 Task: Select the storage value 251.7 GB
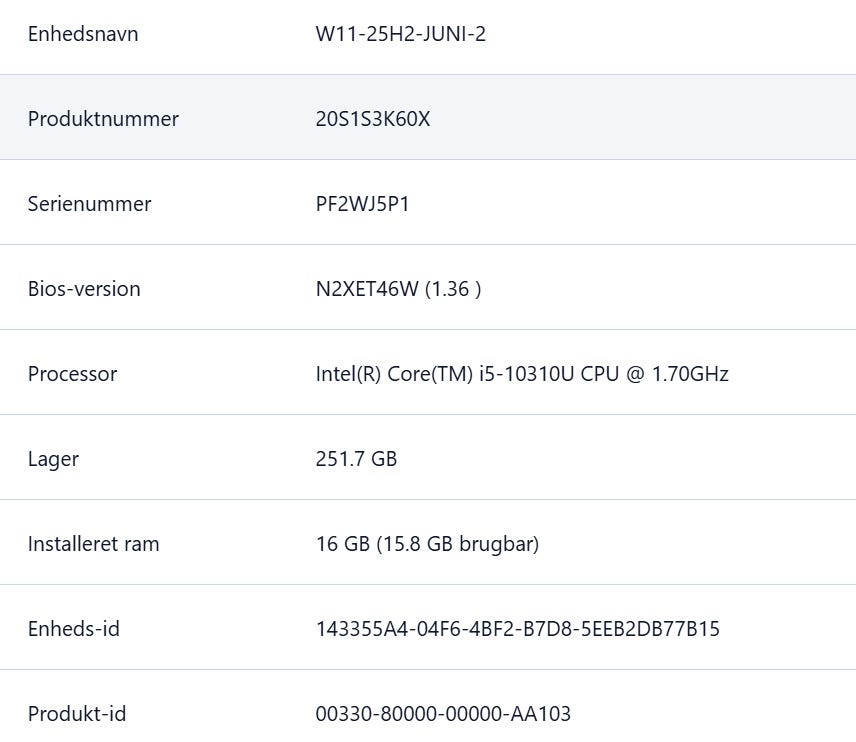click(x=356, y=459)
